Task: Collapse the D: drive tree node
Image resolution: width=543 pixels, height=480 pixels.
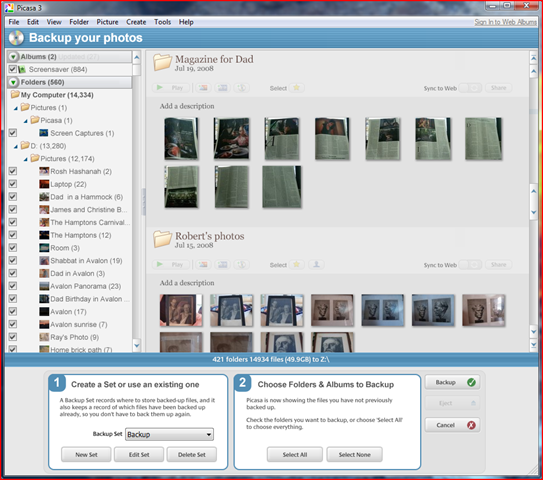Action: [x=16, y=146]
